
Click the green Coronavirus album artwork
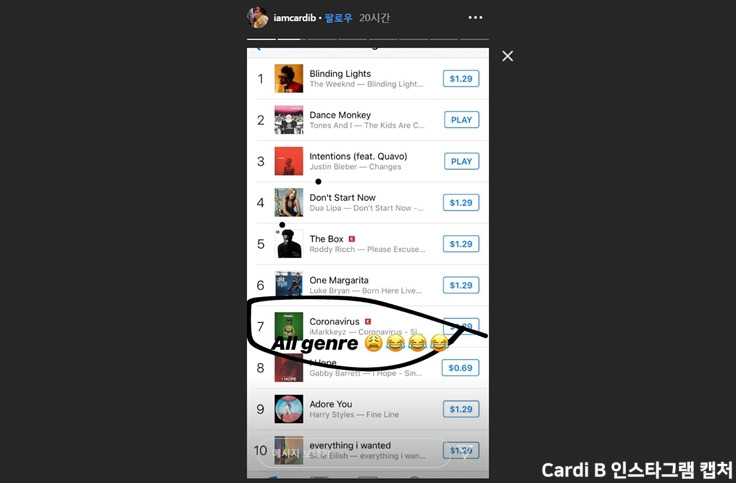click(x=289, y=325)
